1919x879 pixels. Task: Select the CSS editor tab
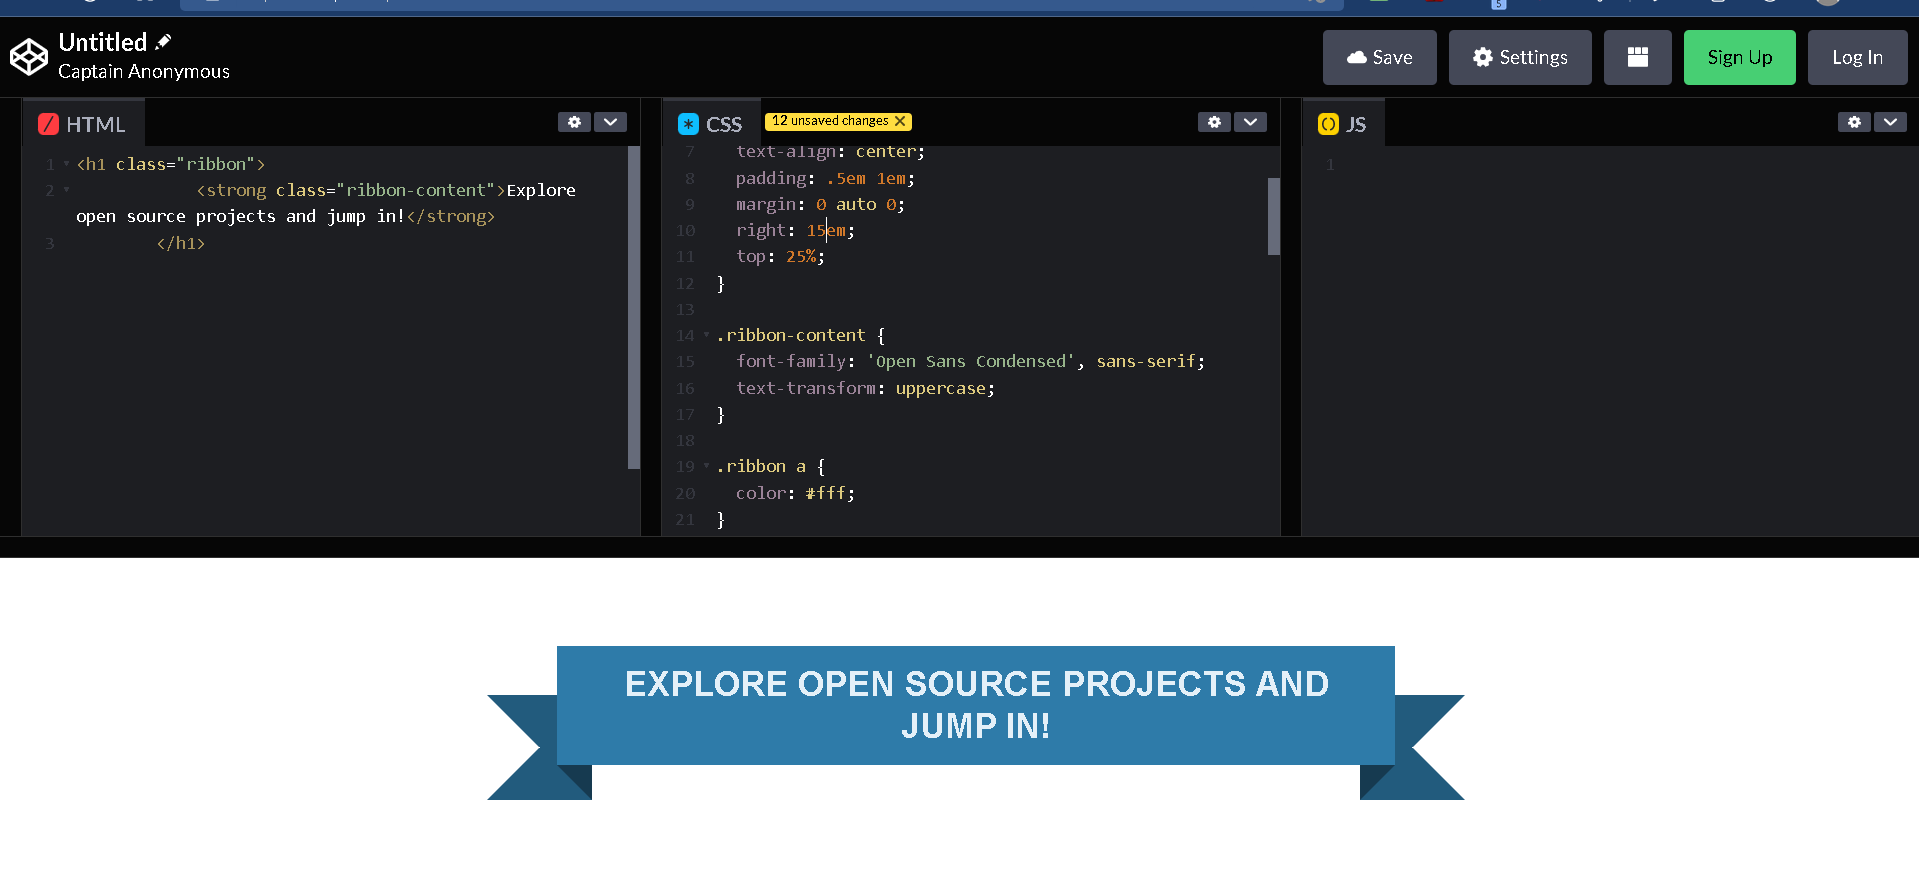coord(711,124)
